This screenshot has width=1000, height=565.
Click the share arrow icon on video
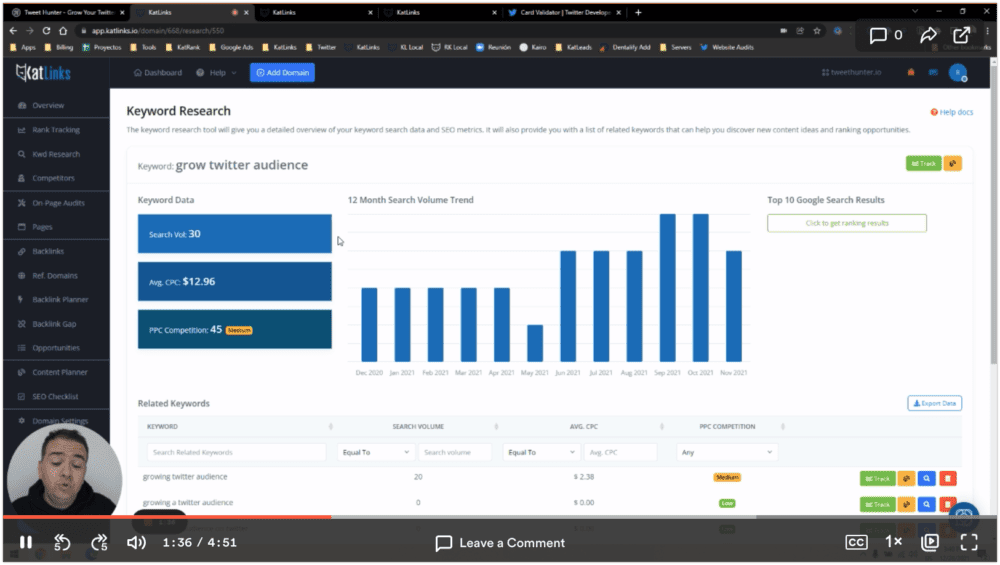tap(929, 36)
